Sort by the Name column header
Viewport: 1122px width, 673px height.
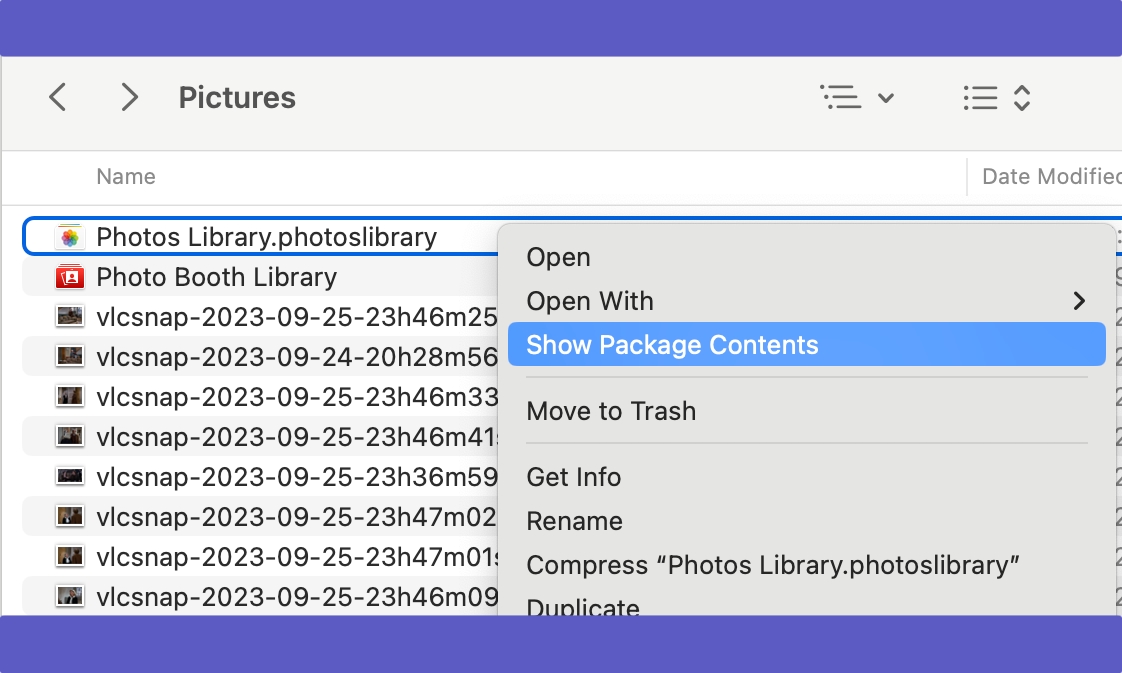coord(126,177)
